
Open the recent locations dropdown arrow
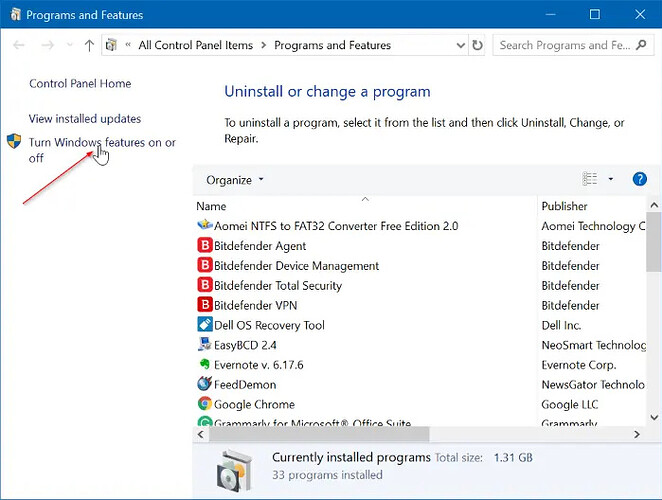point(70,45)
